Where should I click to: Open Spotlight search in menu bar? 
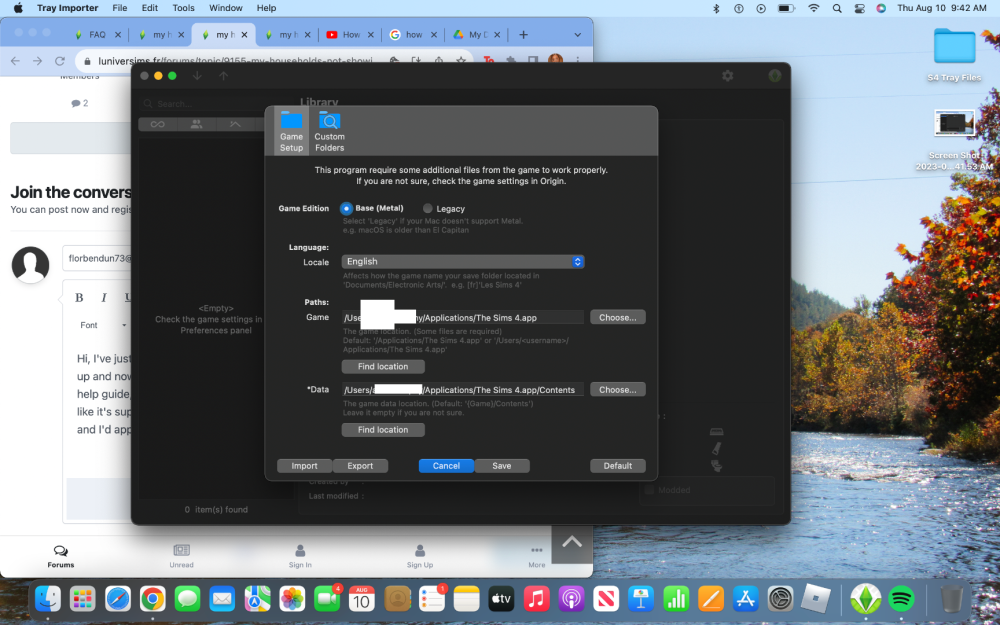(x=837, y=8)
